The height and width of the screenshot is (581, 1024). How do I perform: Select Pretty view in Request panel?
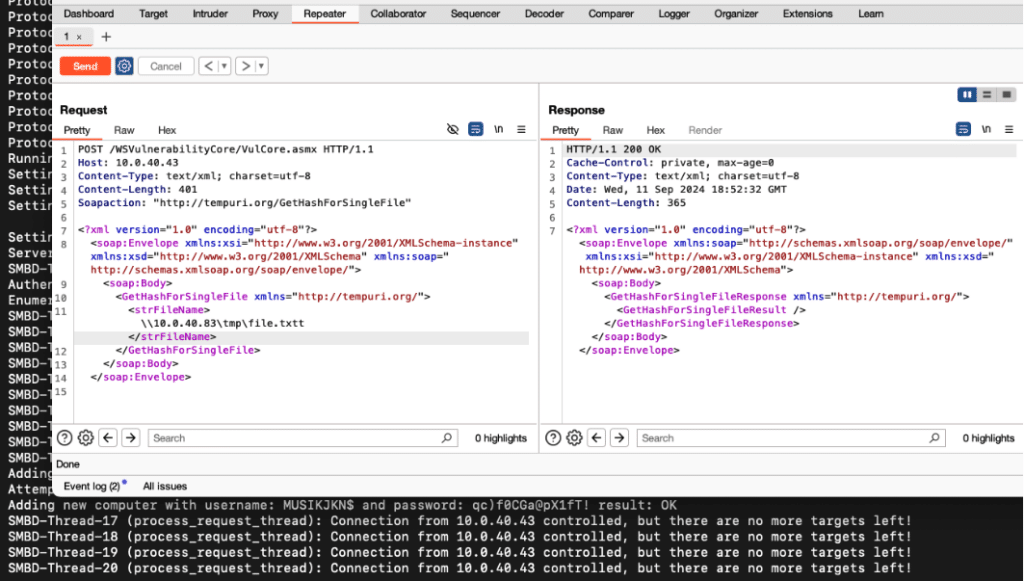tap(77, 130)
